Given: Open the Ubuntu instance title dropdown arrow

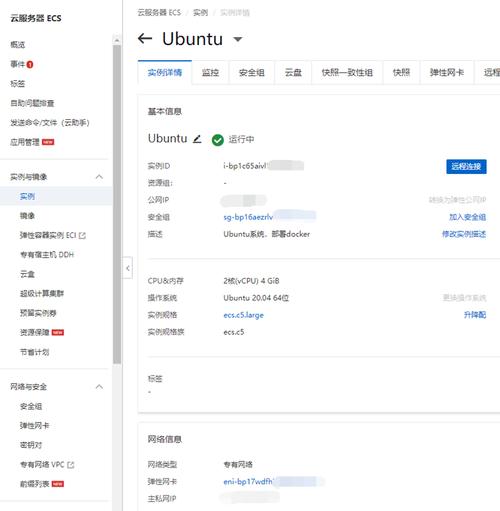Looking at the screenshot, I should pyautogui.click(x=238, y=39).
